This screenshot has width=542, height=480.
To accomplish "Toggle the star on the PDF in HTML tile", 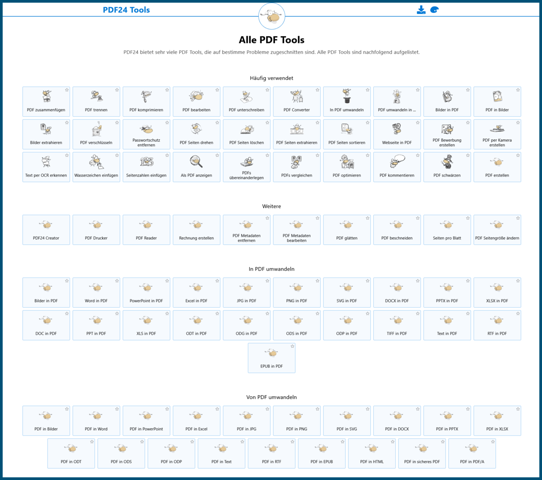I will point(392,442).
